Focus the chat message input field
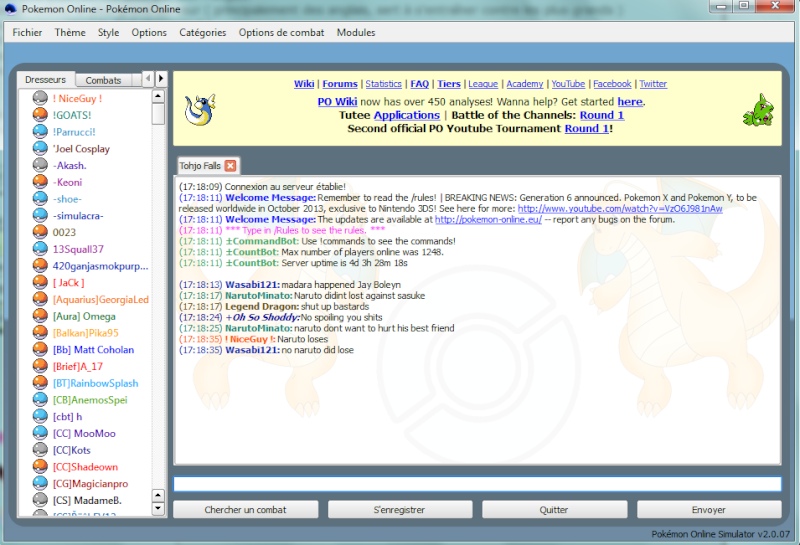 click(x=478, y=484)
